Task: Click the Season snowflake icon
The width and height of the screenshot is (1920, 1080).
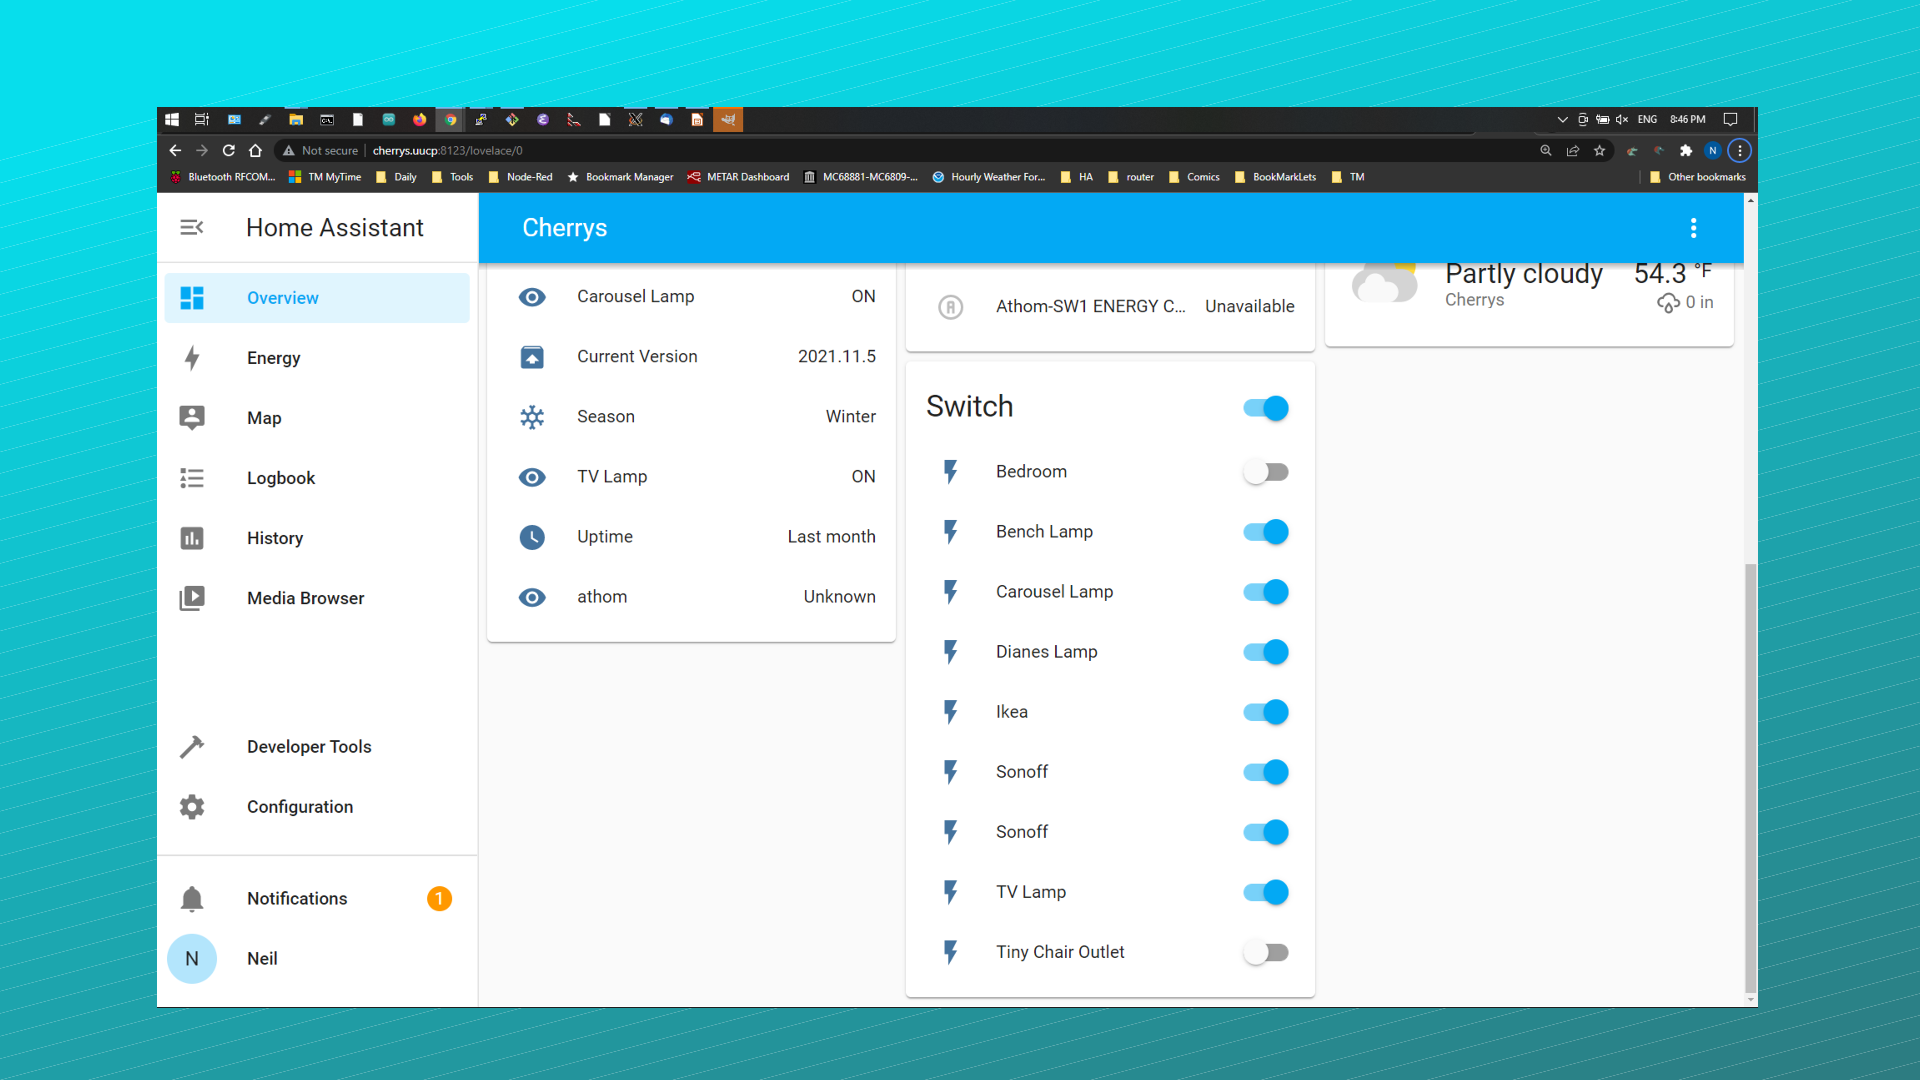Action: click(x=532, y=417)
